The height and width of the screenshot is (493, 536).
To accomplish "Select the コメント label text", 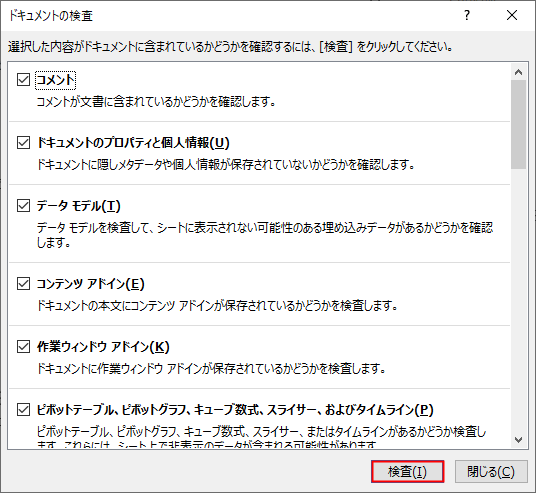I will pyautogui.click(x=55, y=80).
